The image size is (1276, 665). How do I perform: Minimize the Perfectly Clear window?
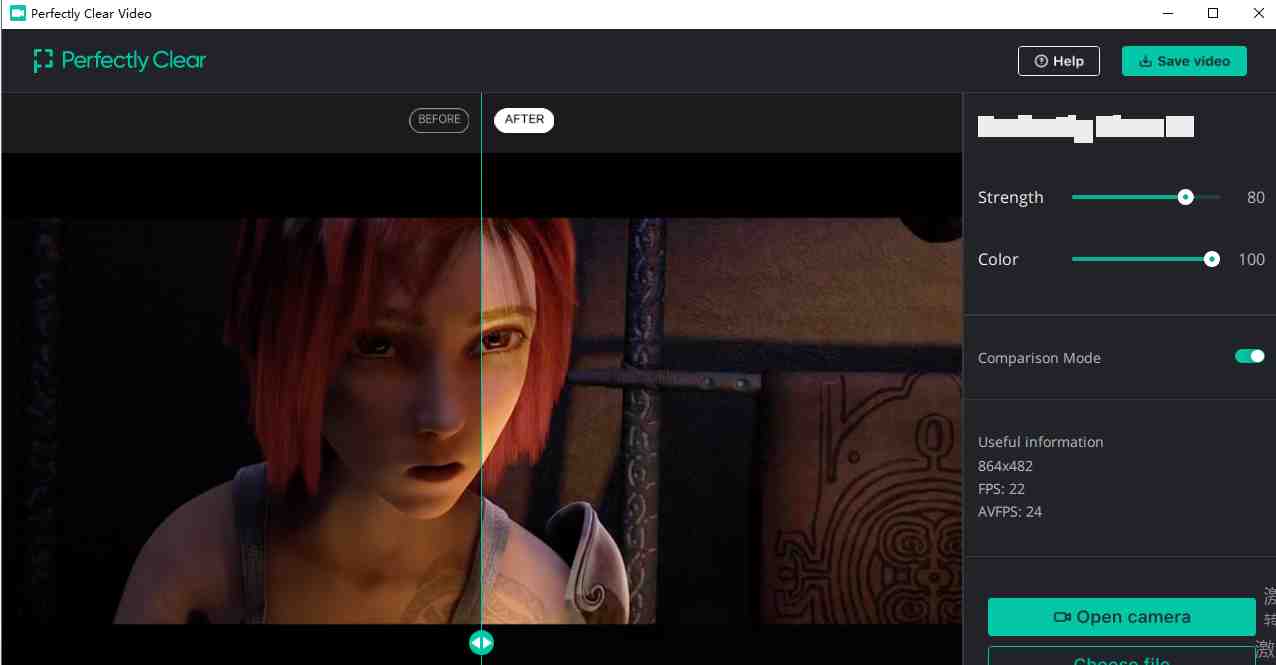point(1167,13)
